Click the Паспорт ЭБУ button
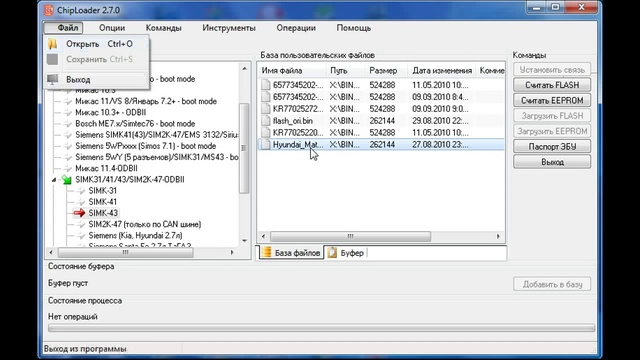This screenshot has width=640, height=360. (552, 146)
